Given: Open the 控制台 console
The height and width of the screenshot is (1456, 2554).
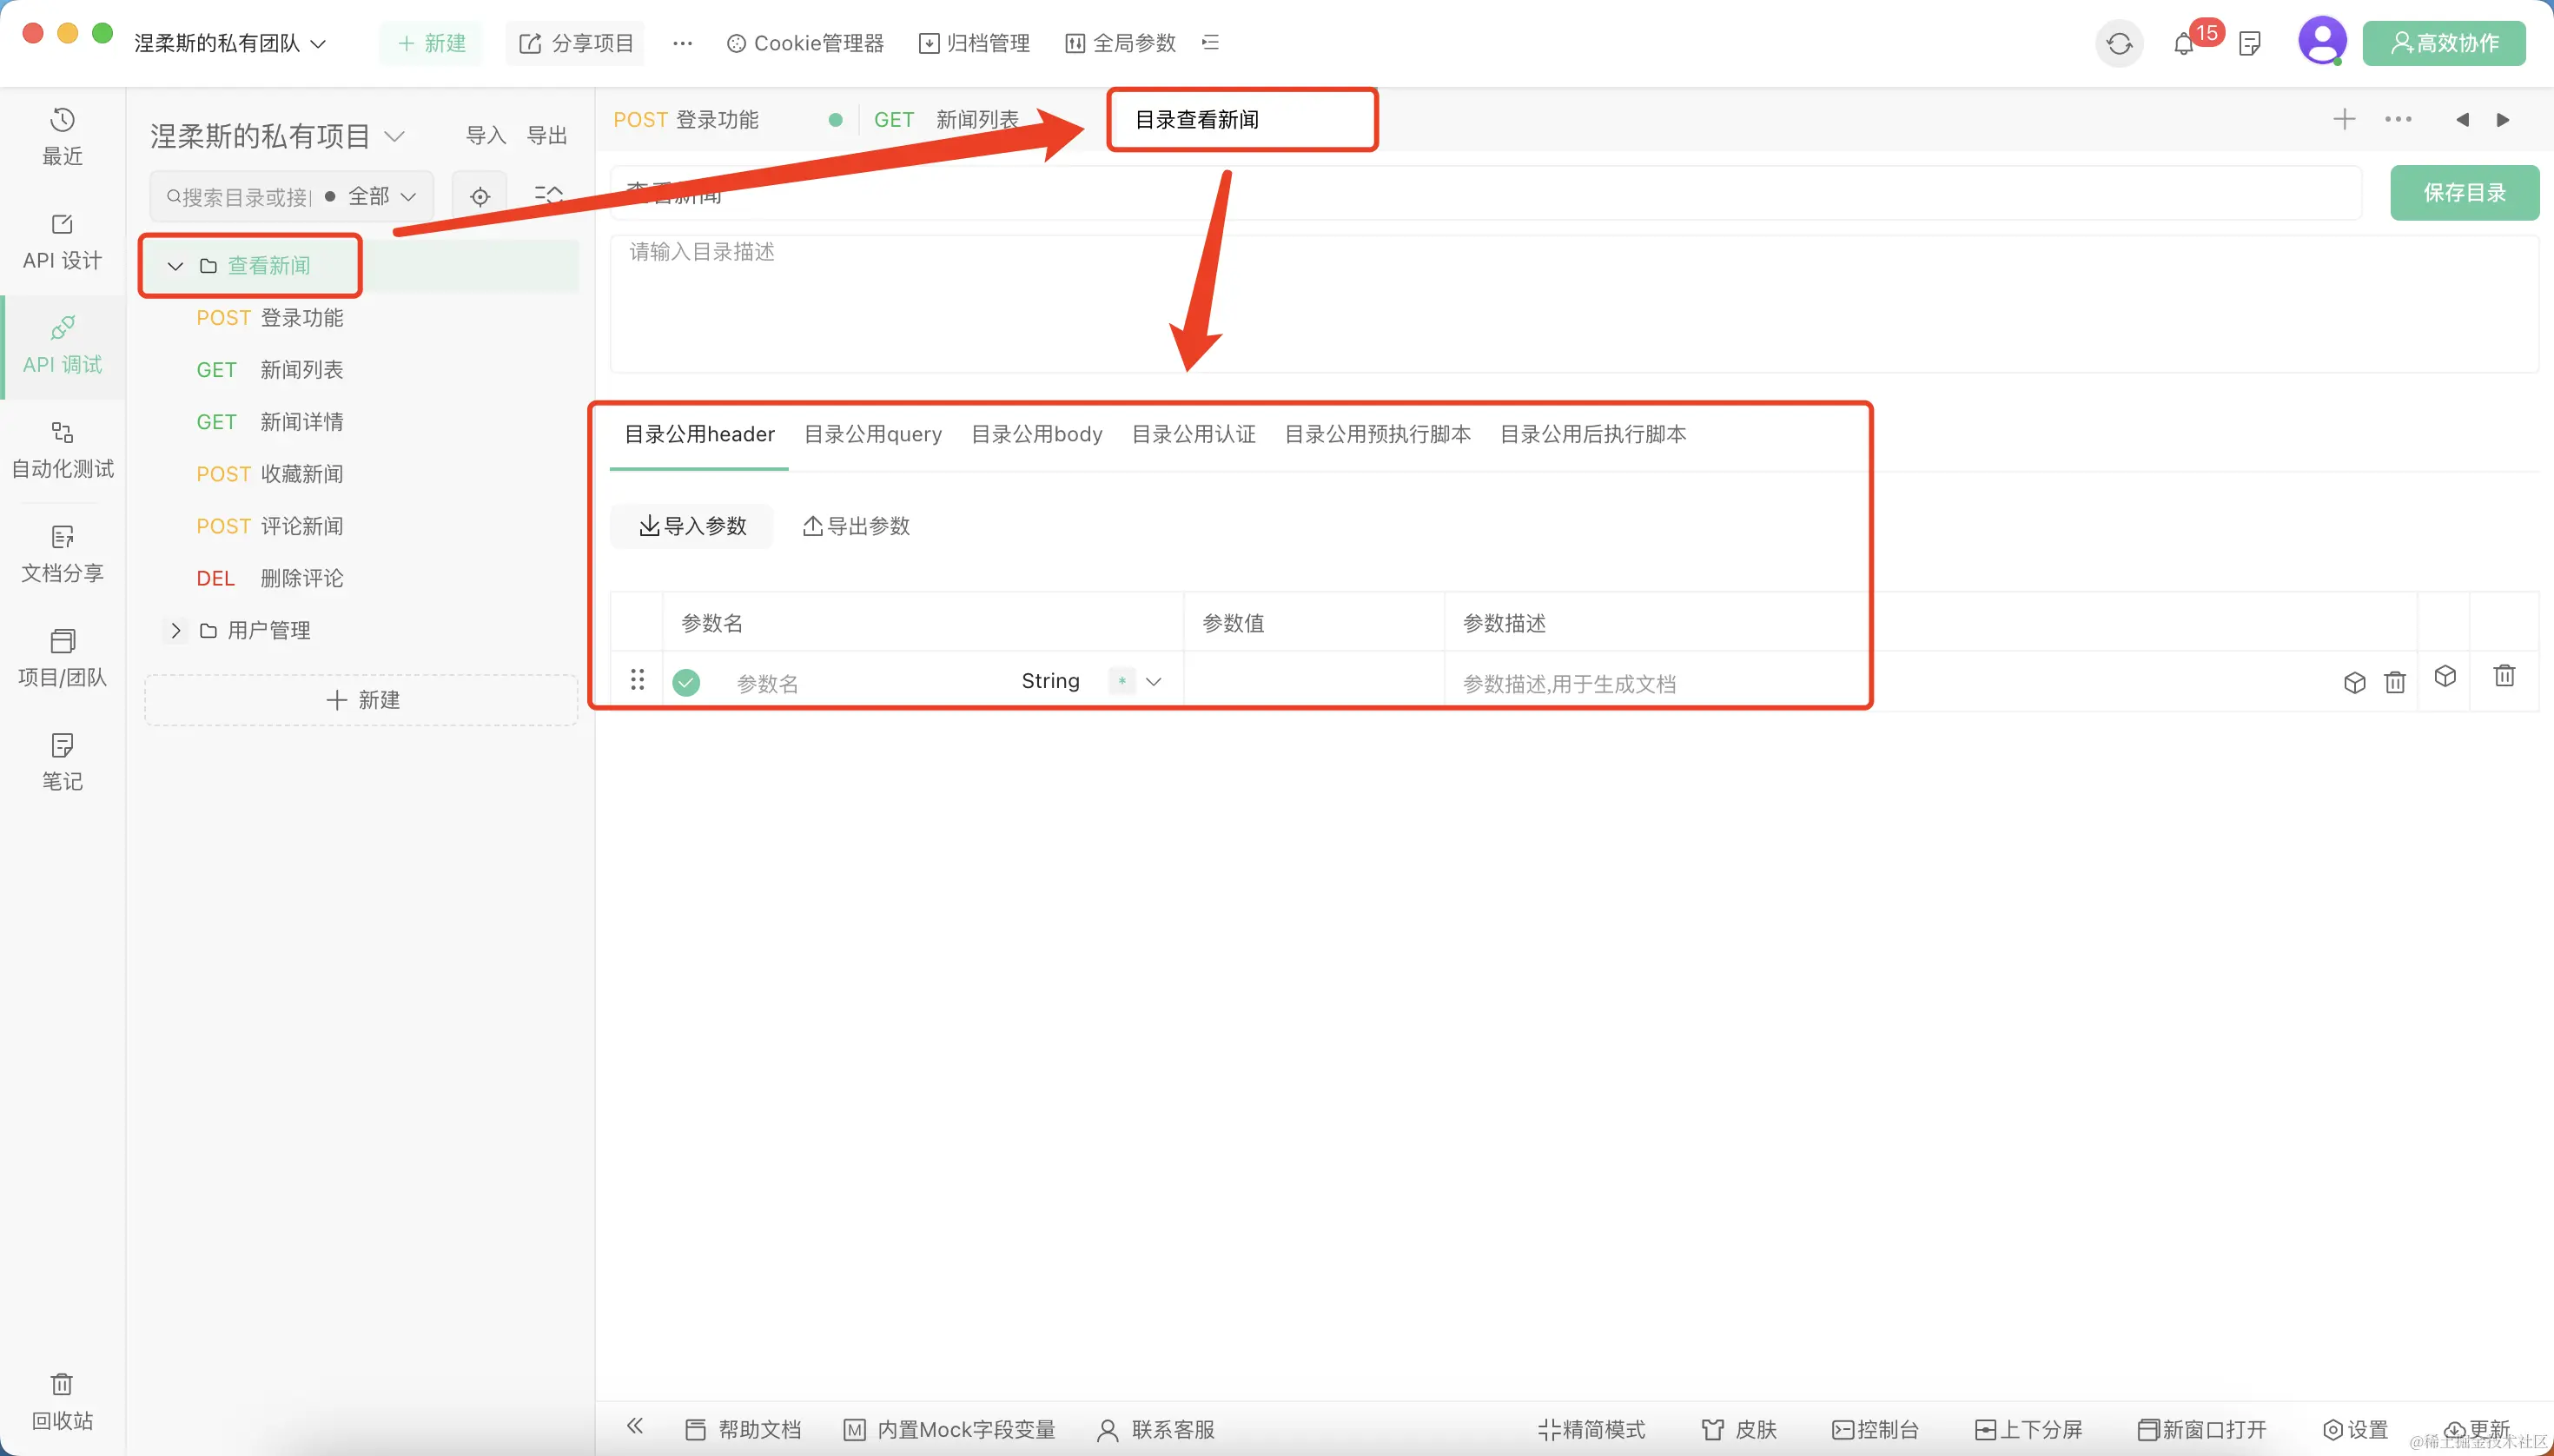Looking at the screenshot, I should [1875, 1429].
